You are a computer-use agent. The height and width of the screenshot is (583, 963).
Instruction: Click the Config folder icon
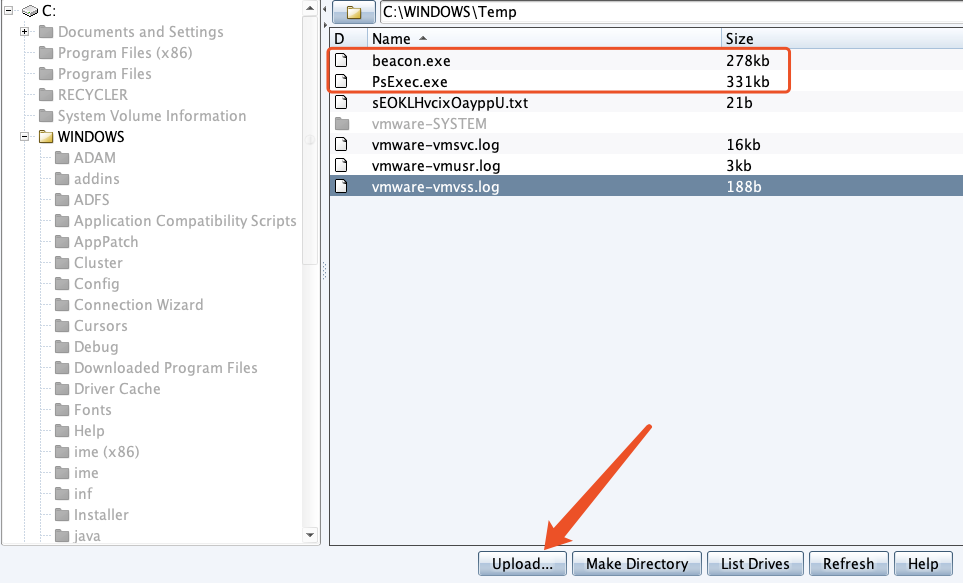[62, 284]
